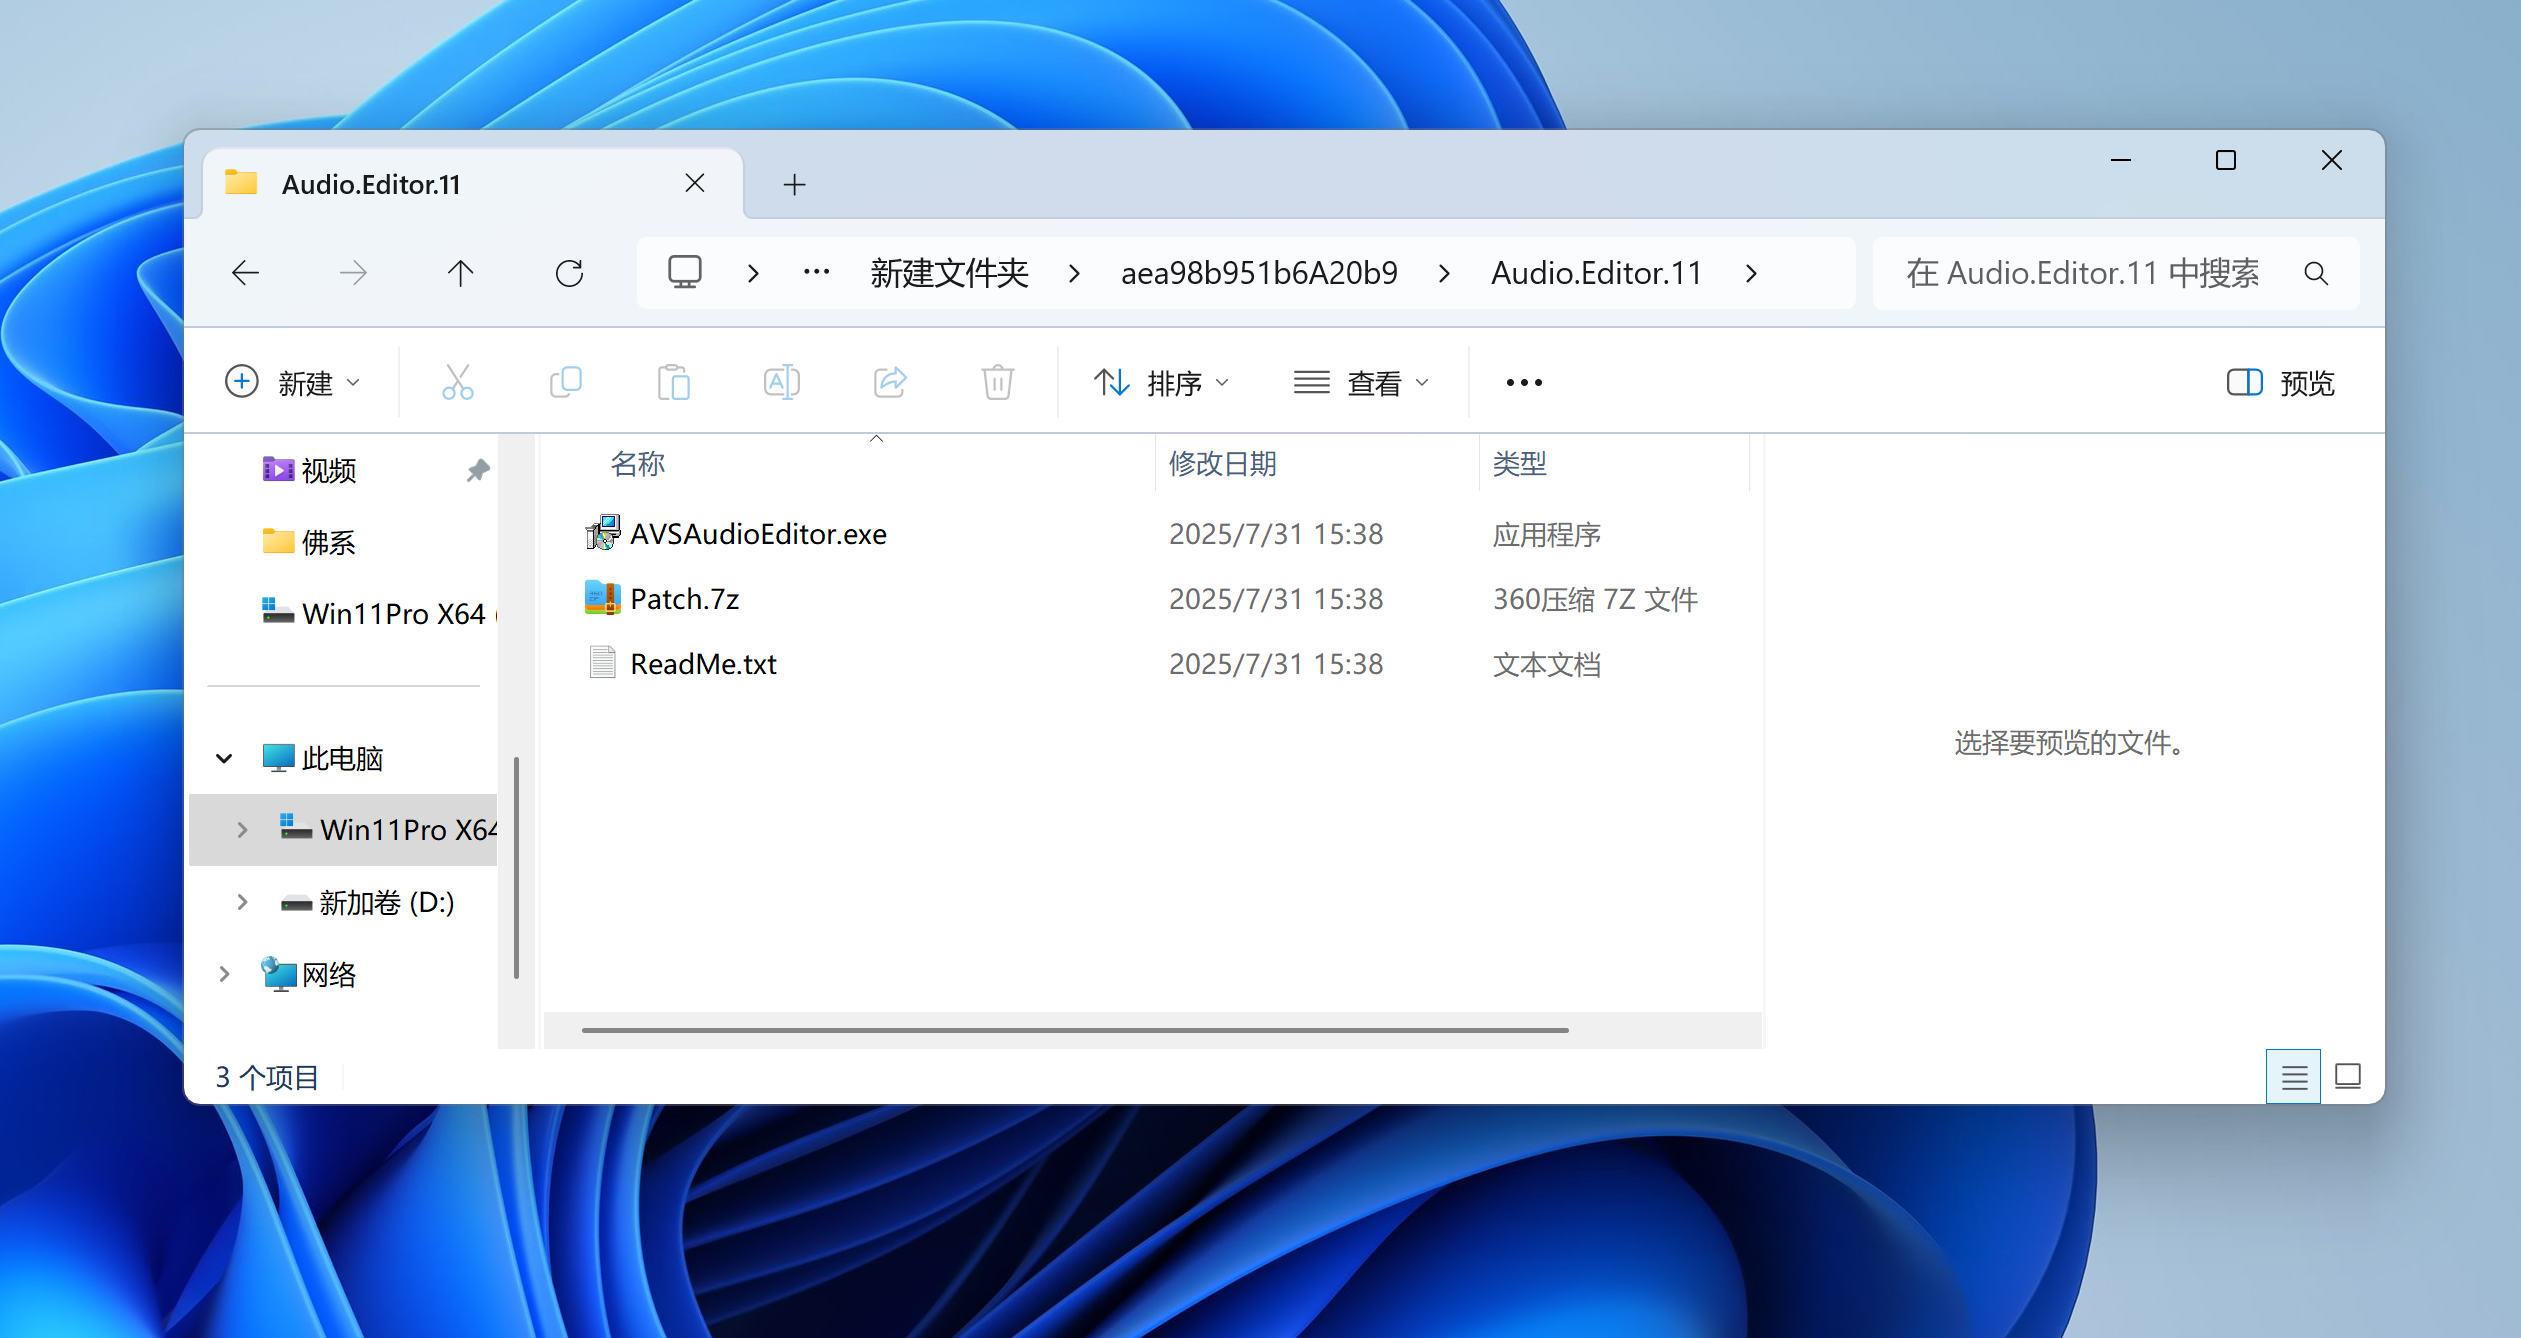Click the Cut scissors icon in toolbar

(457, 382)
